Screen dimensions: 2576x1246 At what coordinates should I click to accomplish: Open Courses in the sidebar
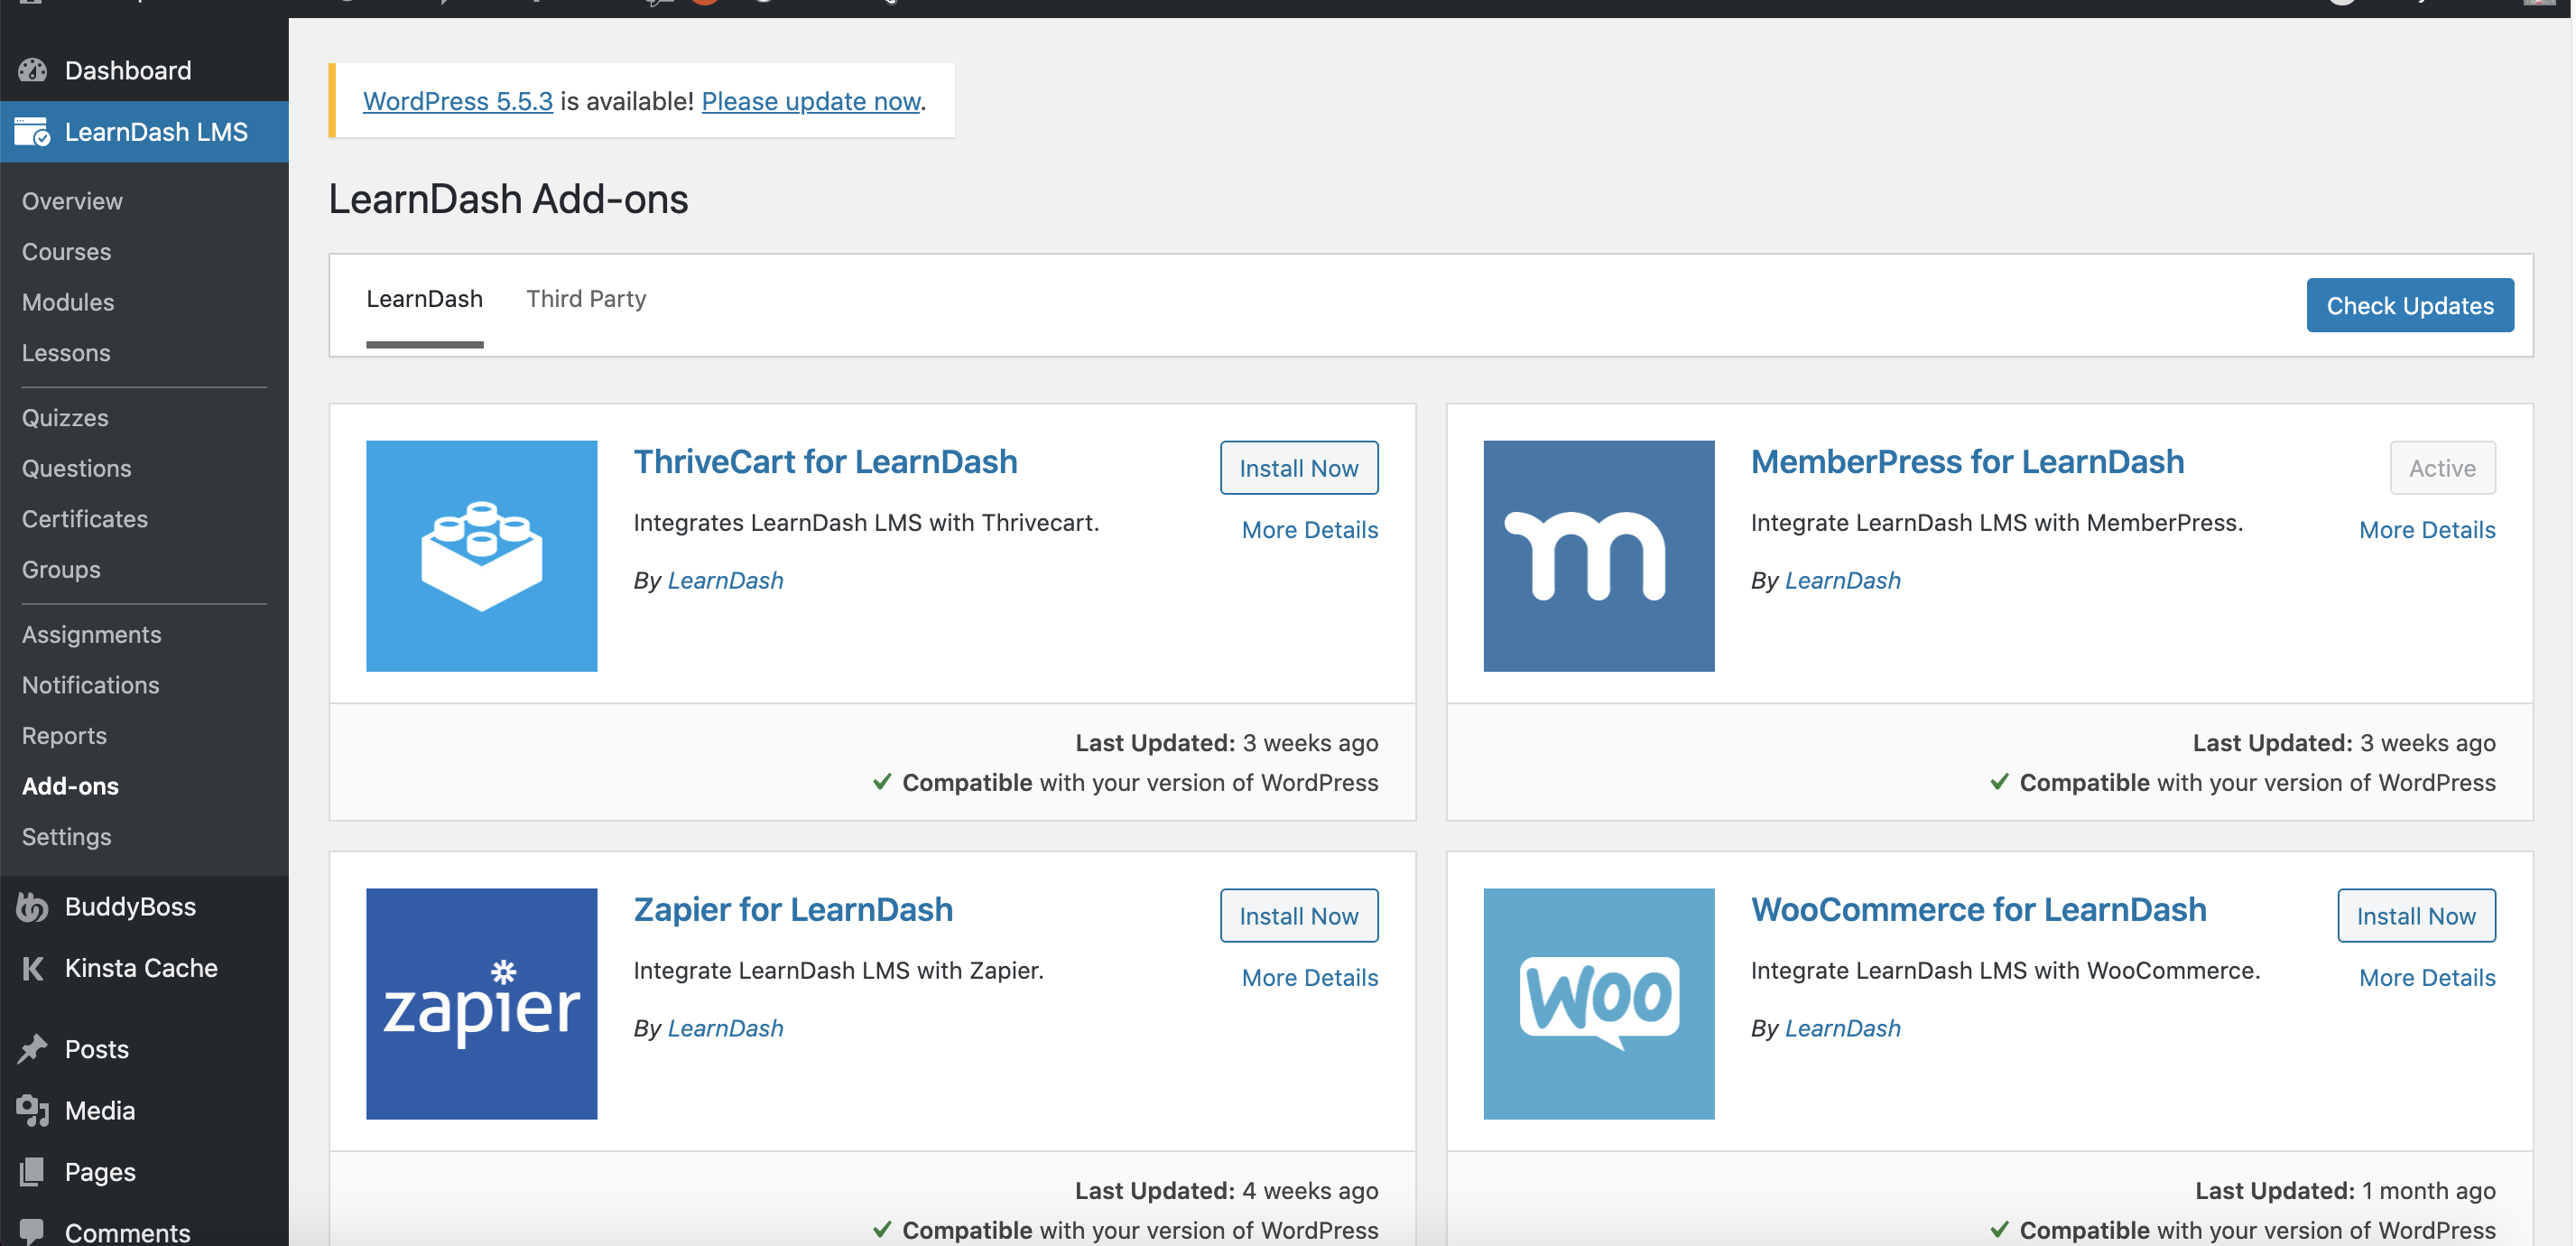click(66, 252)
